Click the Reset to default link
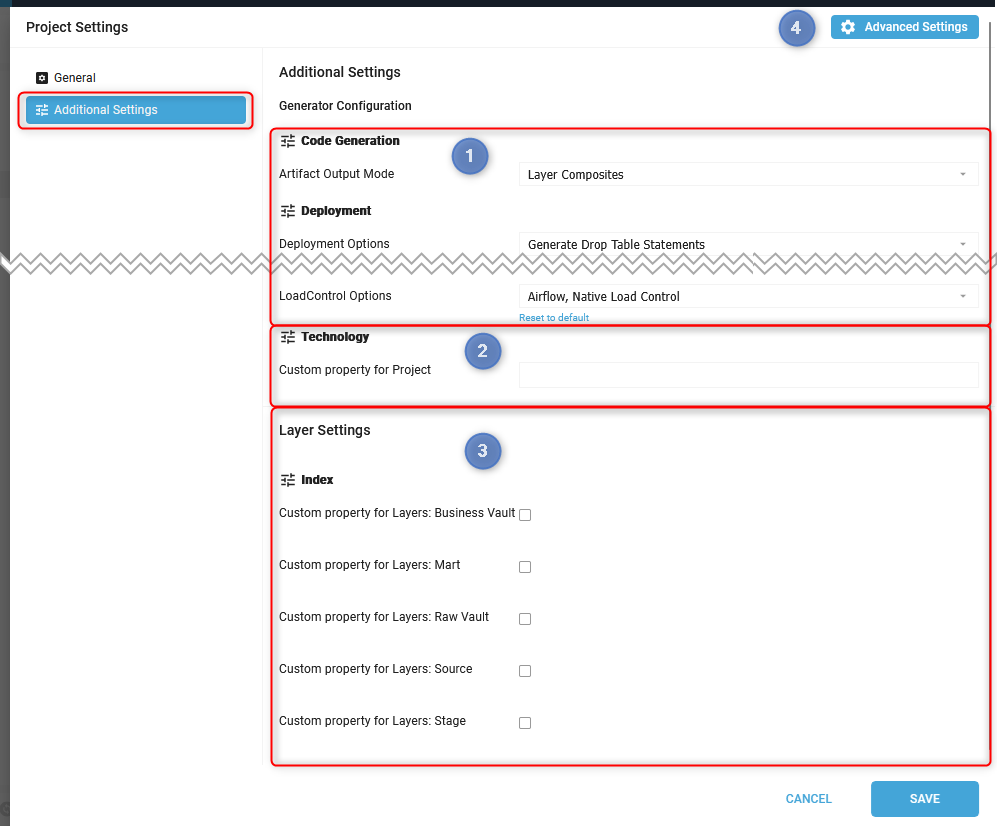The image size is (997, 826). click(553, 318)
